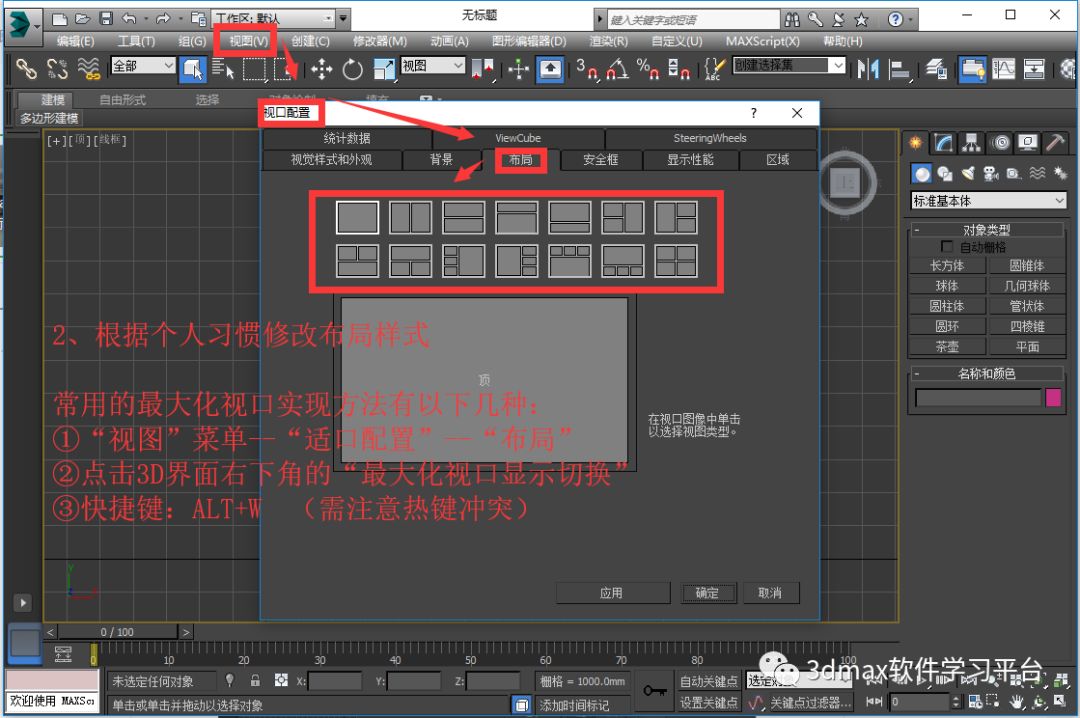This screenshot has height=718, width=1080.
Task: Switch to the 统计数据 tab
Action: [x=347, y=138]
